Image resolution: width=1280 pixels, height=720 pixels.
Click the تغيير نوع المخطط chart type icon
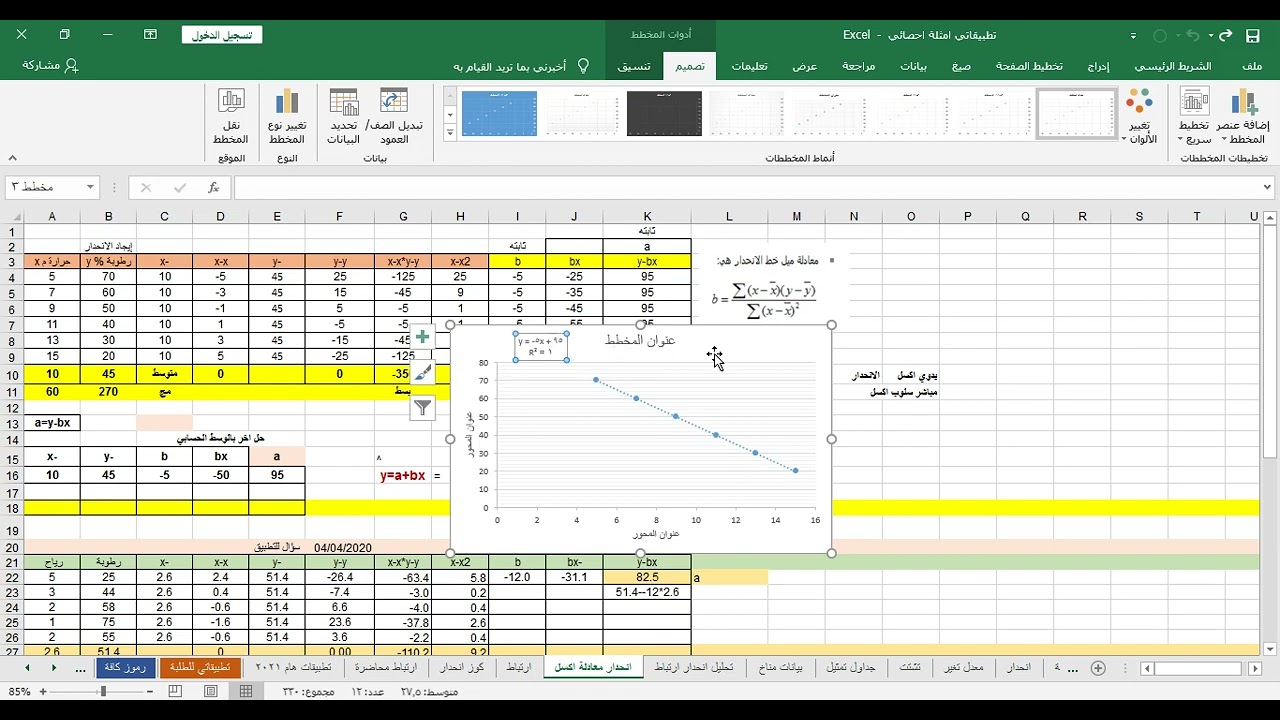pyautogui.click(x=287, y=116)
